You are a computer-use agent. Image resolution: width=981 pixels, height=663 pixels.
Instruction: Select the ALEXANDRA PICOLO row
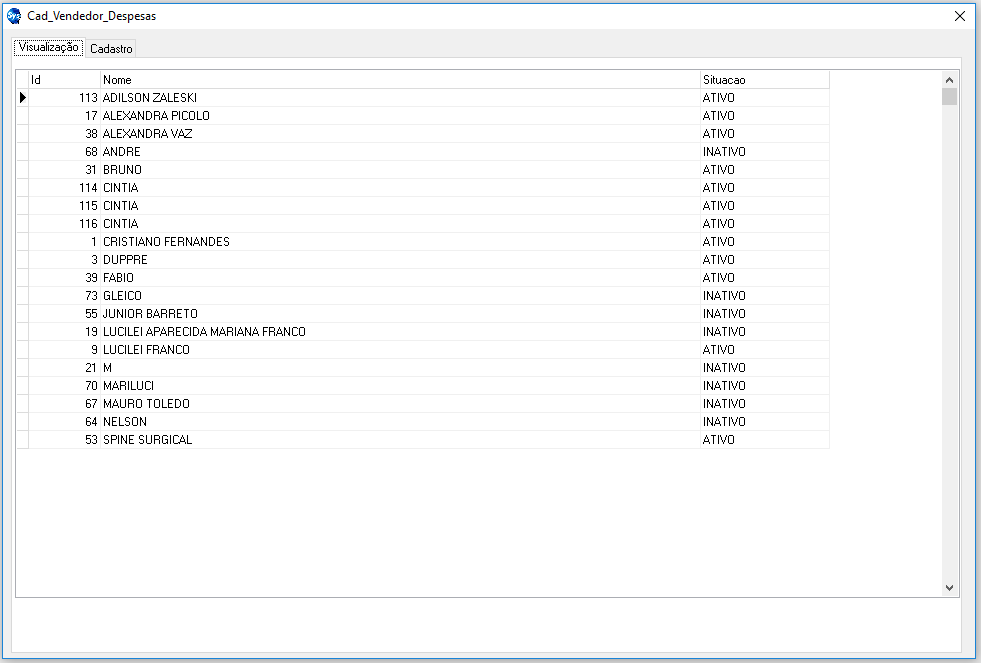[156, 116]
